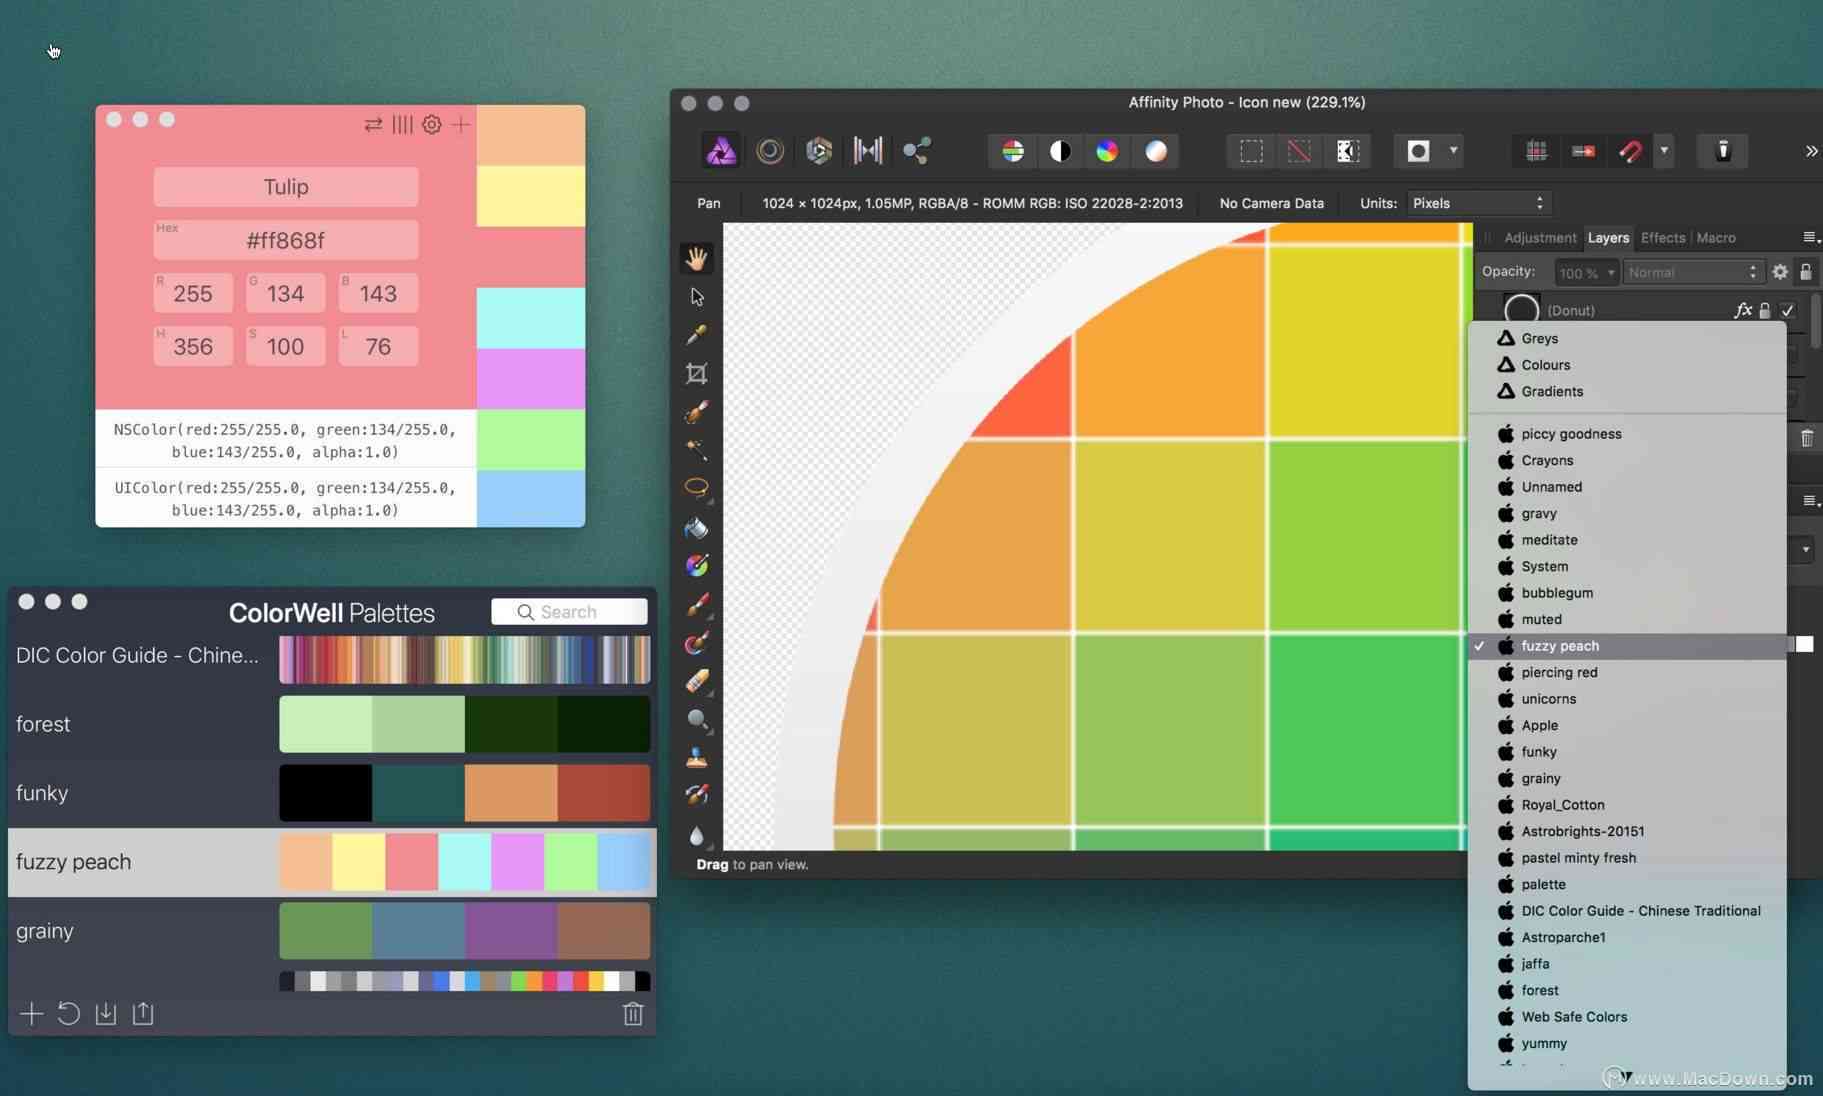Apply Auto Levels from toolbar

pos(1013,151)
